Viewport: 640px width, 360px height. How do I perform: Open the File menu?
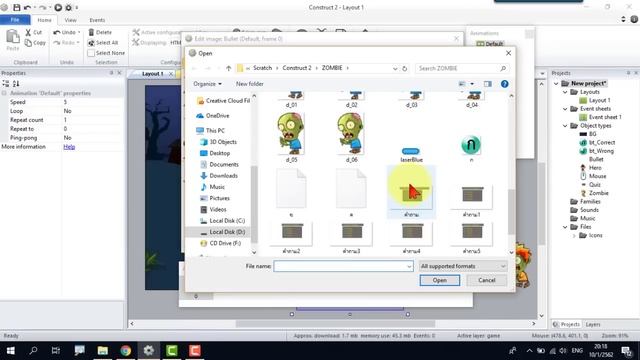[x=15, y=20]
